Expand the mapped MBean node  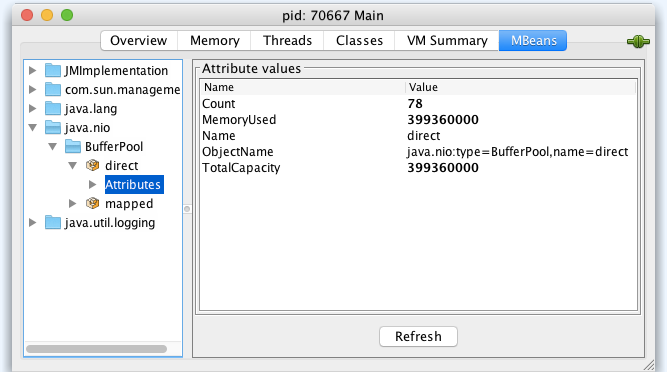[73, 204]
